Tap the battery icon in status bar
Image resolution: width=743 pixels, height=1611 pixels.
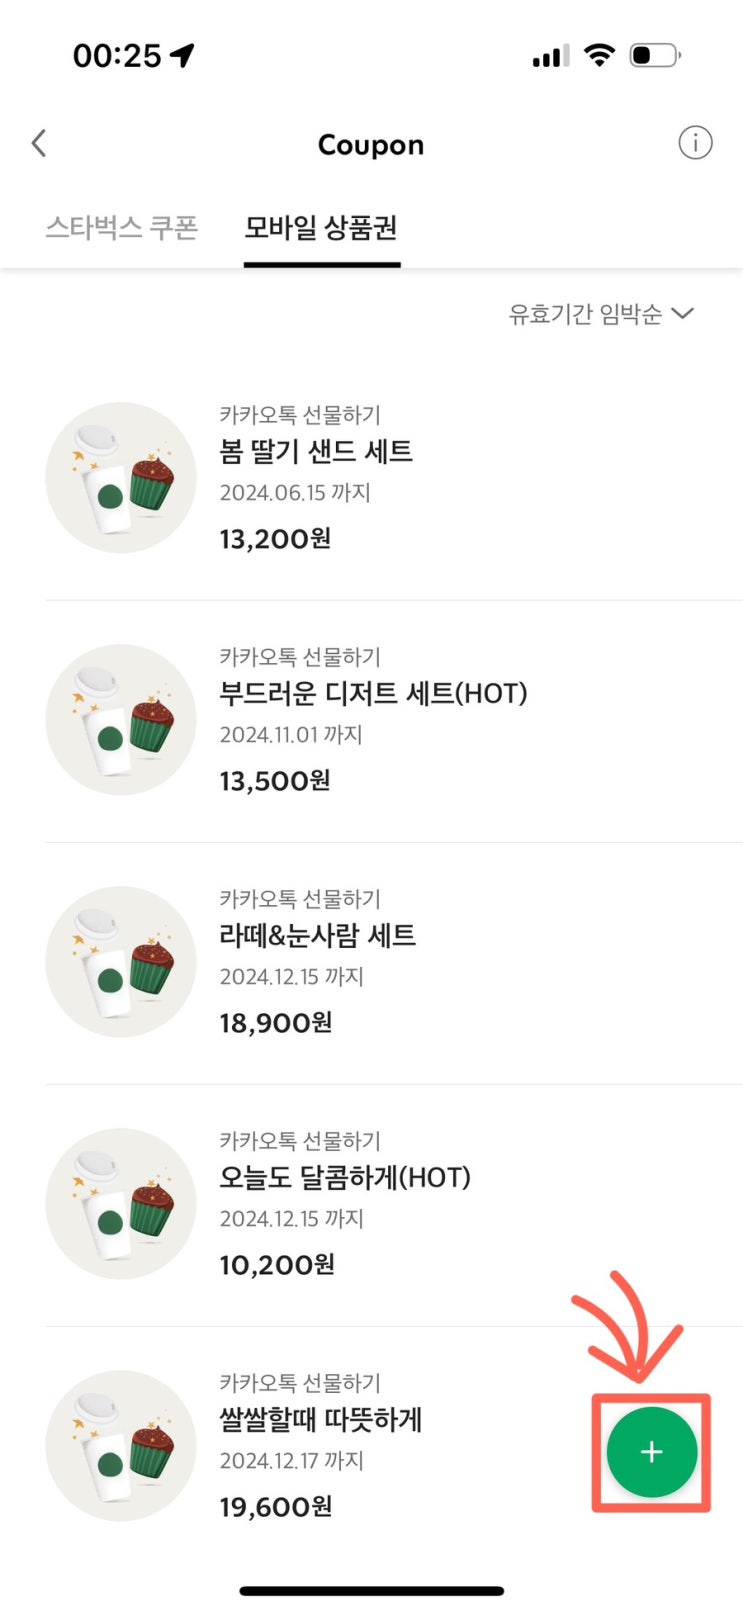[x=654, y=55]
